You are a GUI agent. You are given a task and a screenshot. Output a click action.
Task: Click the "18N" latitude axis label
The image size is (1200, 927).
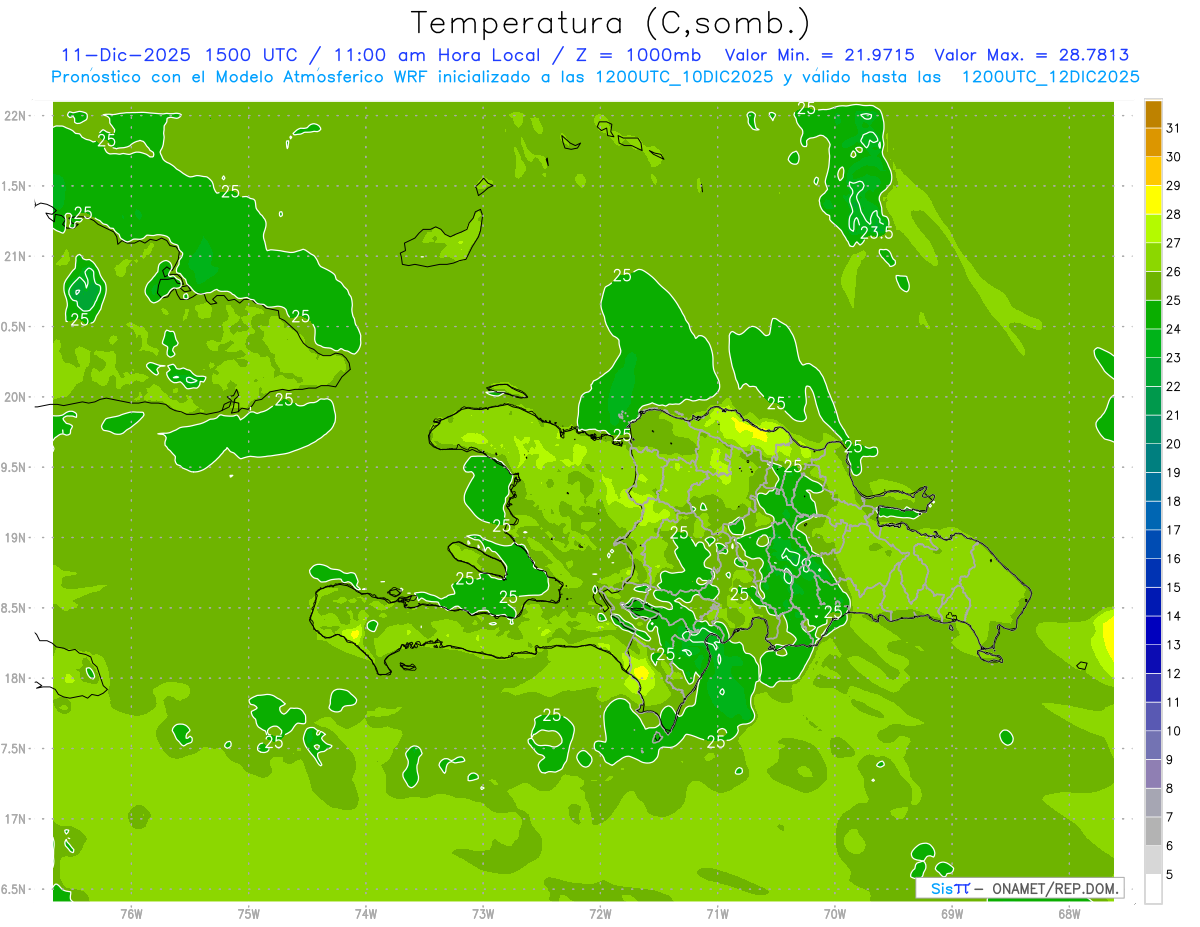click(x=16, y=678)
